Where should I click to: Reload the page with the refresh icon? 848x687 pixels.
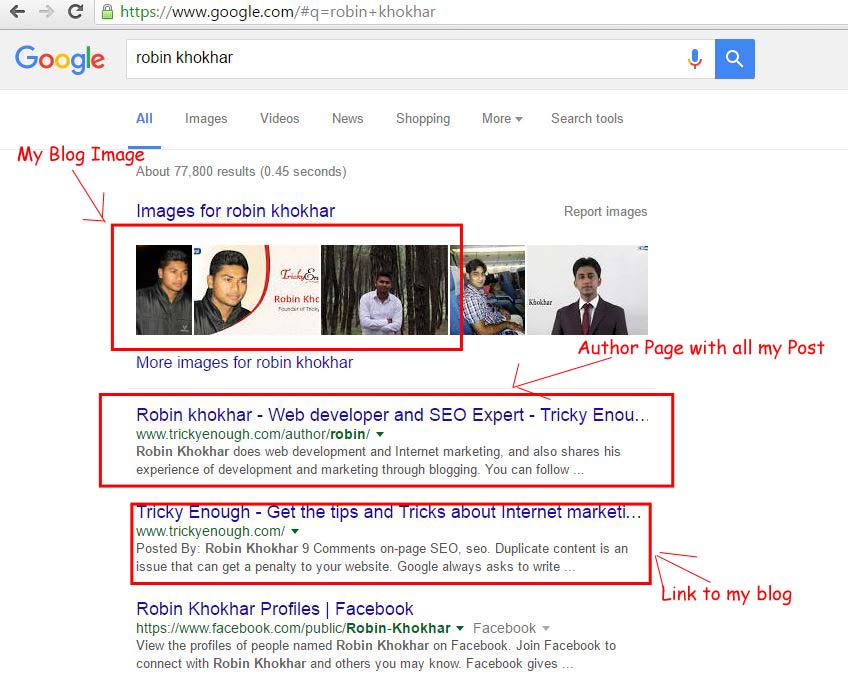pyautogui.click(x=76, y=11)
